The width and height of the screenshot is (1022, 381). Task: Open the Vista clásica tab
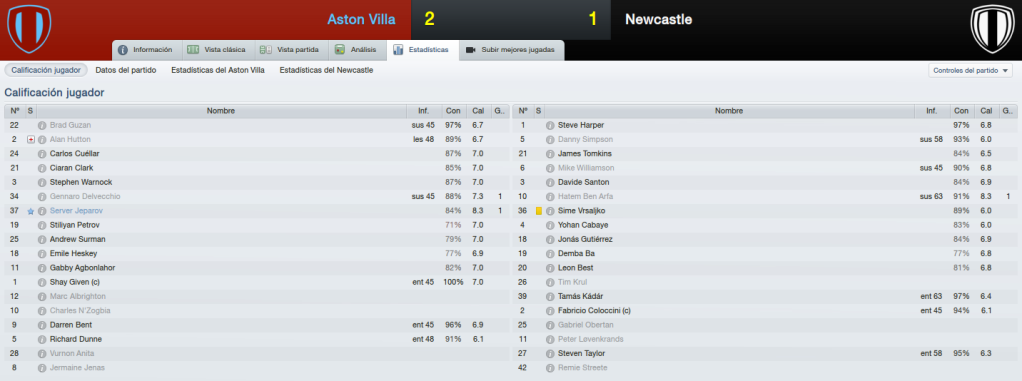click(216, 50)
